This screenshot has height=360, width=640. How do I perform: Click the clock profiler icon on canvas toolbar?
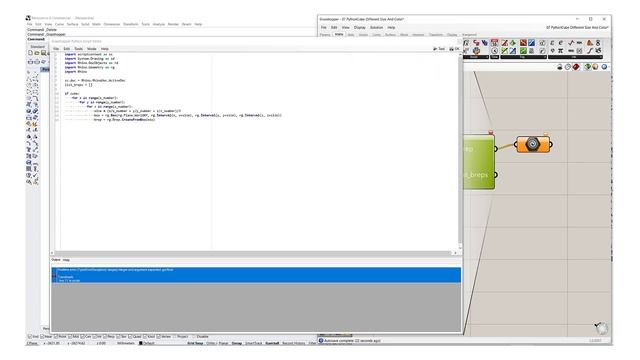(568, 67)
